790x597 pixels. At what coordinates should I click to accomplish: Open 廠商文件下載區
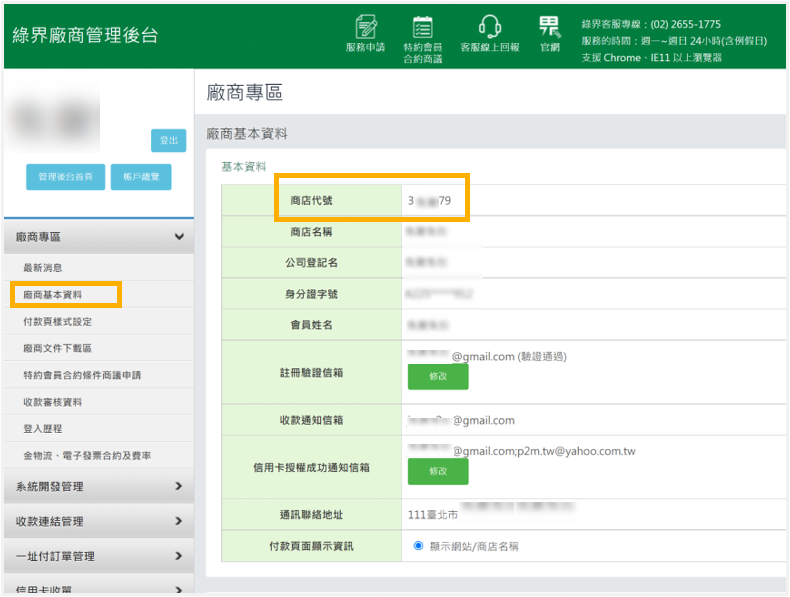point(57,348)
